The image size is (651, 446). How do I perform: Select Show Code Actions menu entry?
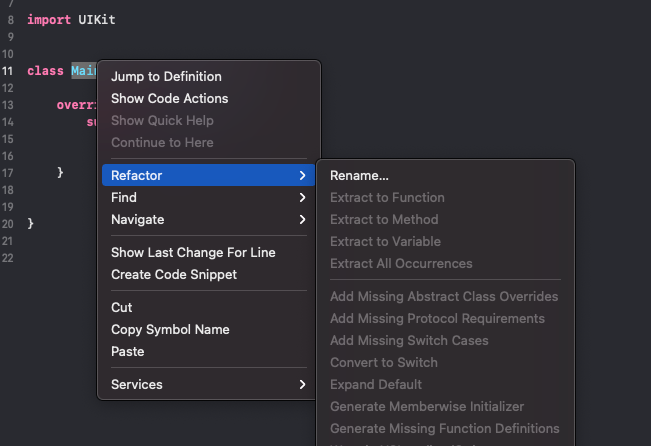coord(169,98)
